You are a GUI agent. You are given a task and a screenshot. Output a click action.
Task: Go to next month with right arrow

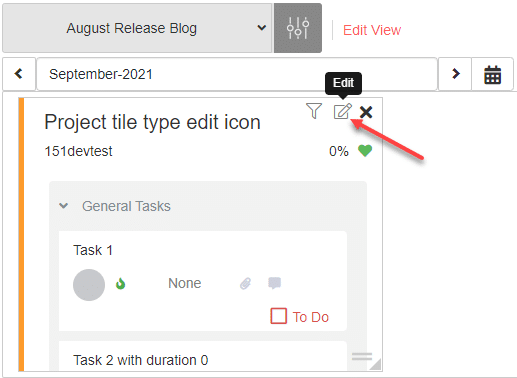tap(455, 74)
